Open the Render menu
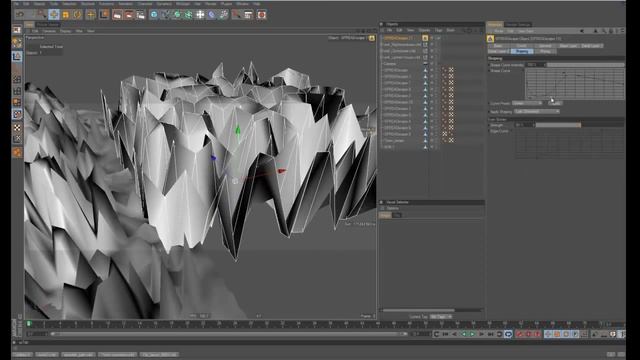 point(211,4)
